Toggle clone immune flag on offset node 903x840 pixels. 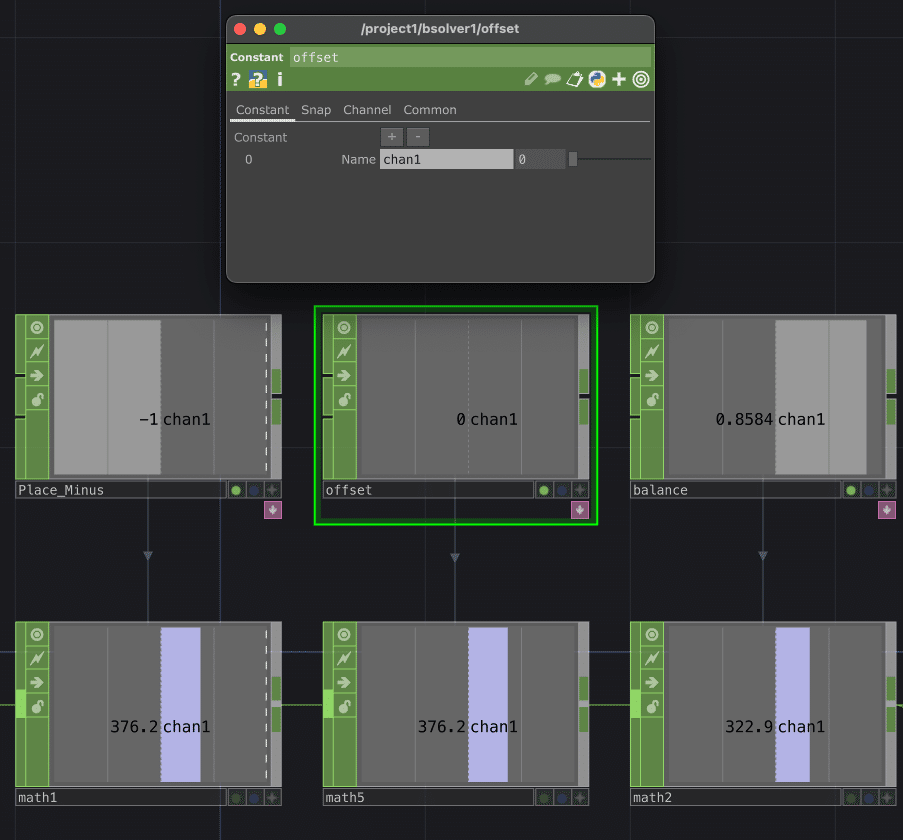point(344,351)
